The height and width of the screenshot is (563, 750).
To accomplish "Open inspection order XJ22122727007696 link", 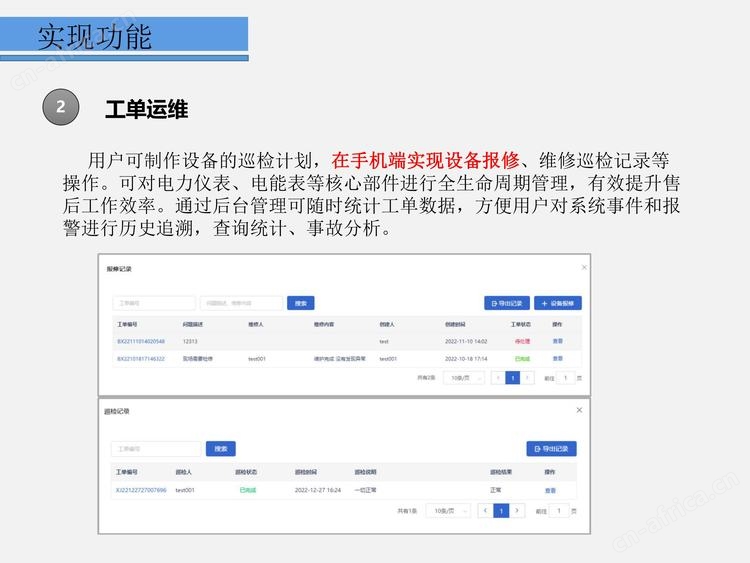I will (x=140, y=490).
